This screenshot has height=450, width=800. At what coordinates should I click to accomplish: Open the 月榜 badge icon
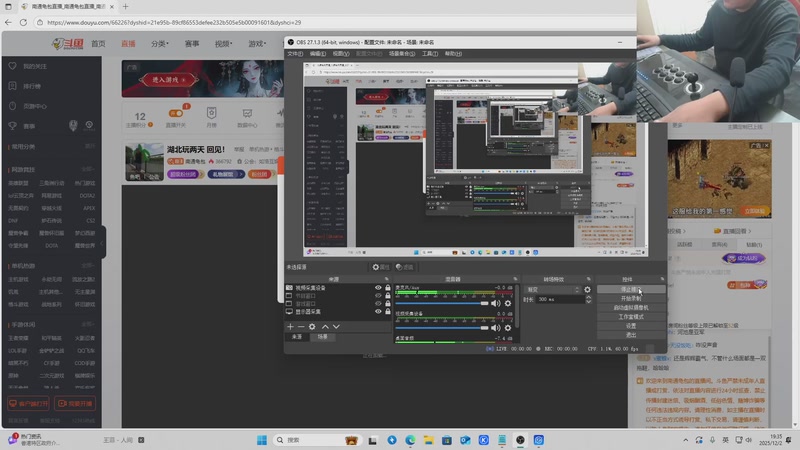click(x=211, y=113)
